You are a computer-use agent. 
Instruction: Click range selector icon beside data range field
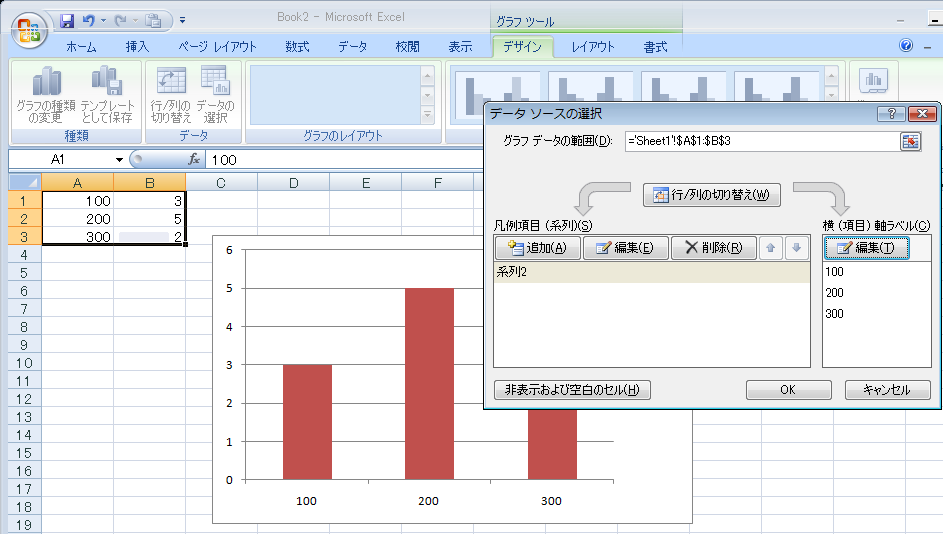tap(910, 141)
